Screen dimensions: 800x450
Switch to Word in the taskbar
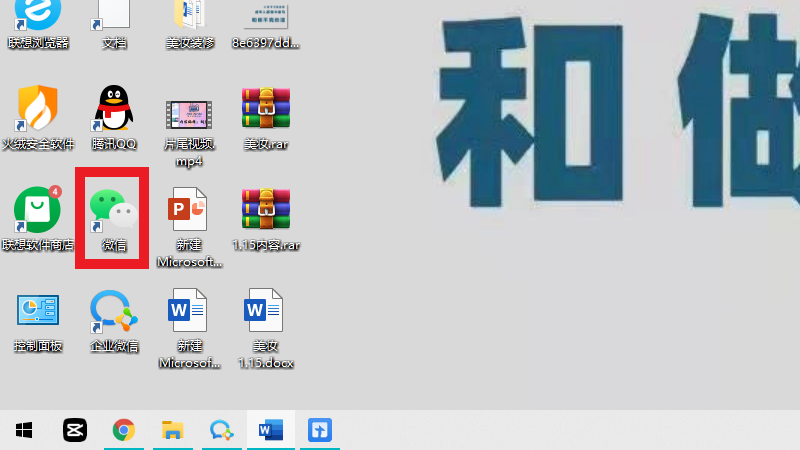coord(270,431)
